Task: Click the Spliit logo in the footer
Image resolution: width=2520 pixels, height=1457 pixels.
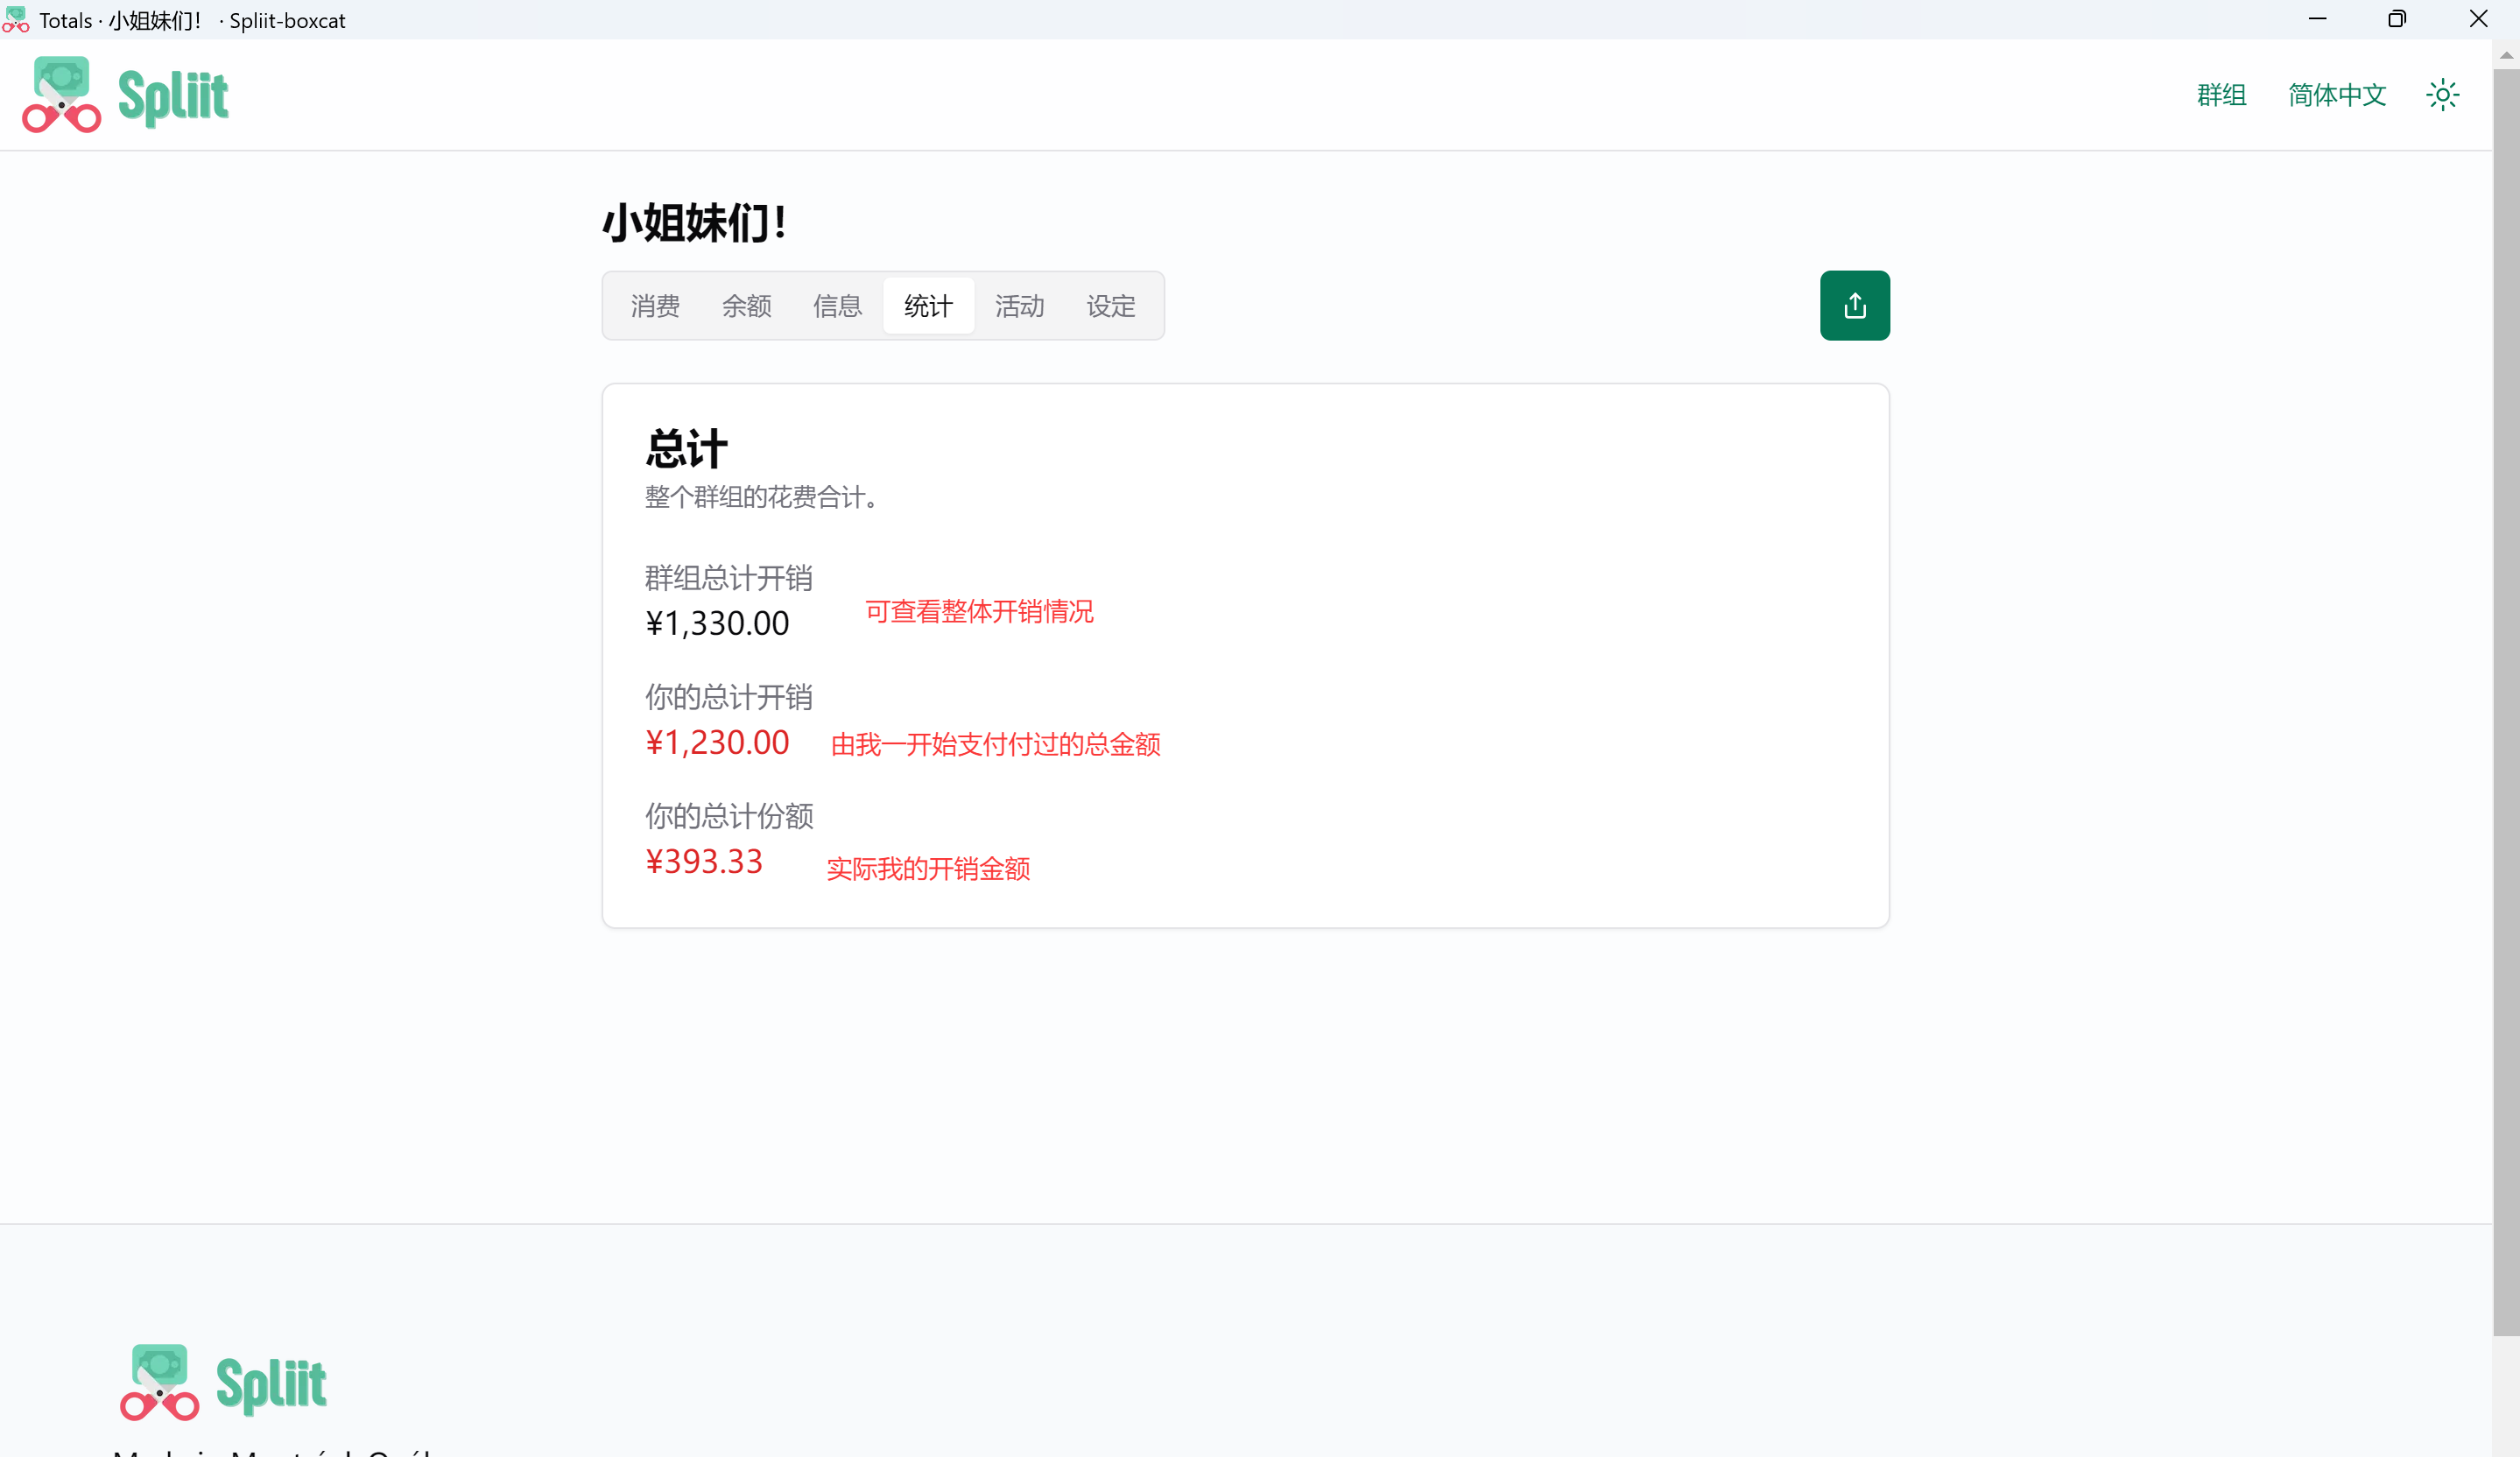Action: (x=223, y=1383)
